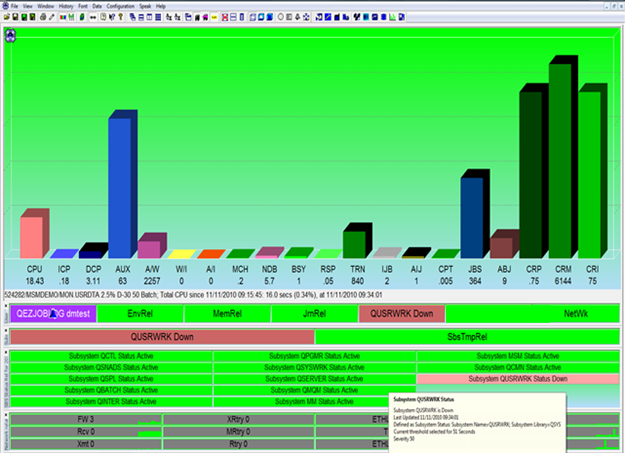Open the Speak menu
This screenshot has width=625, height=453.
(x=146, y=5)
